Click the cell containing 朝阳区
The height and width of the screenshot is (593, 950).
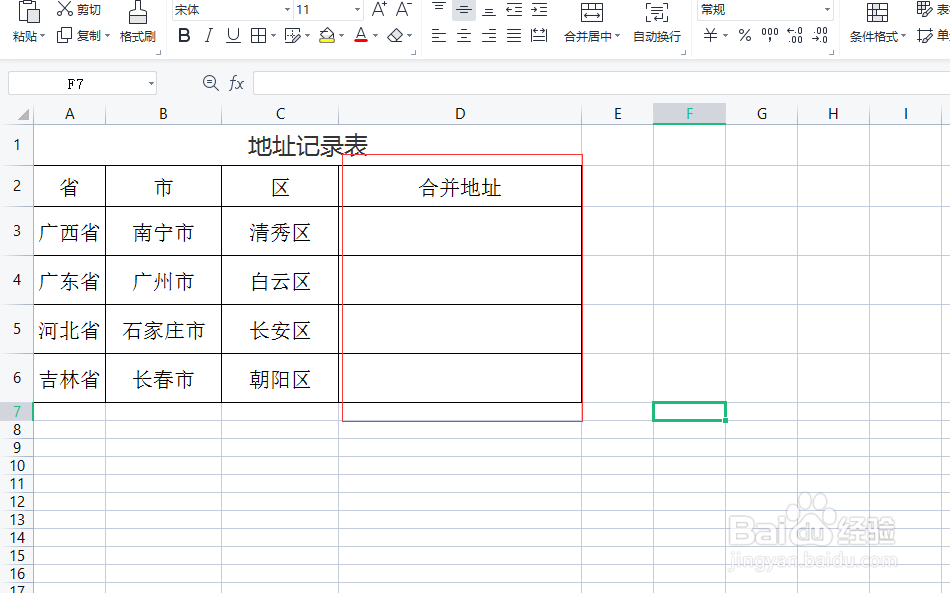point(280,379)
